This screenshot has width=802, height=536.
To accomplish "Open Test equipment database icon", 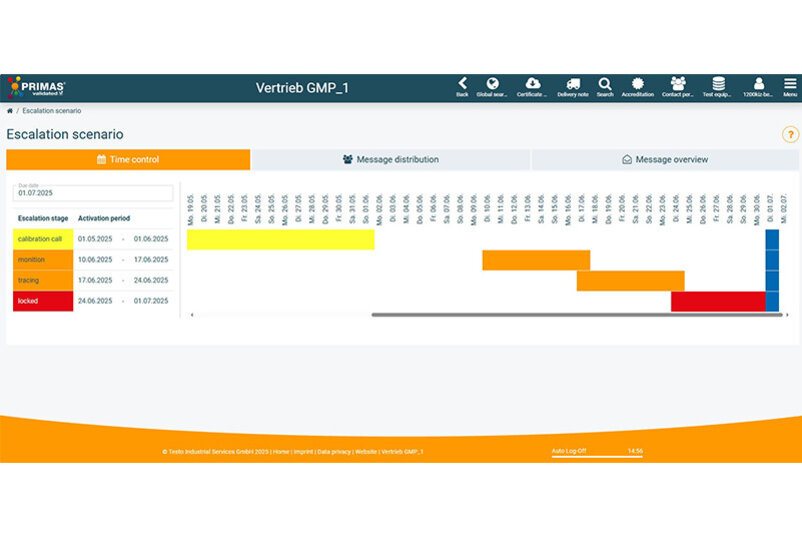I will pyautogui.click(x=718, y=84).
